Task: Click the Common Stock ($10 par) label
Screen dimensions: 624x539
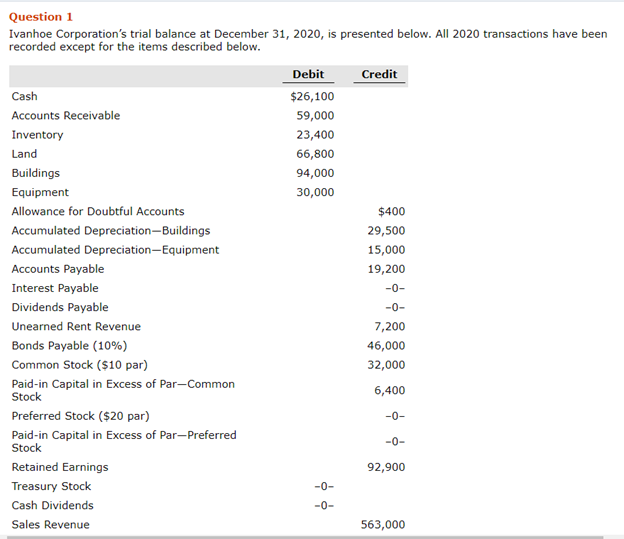Action: pos(80,365)
